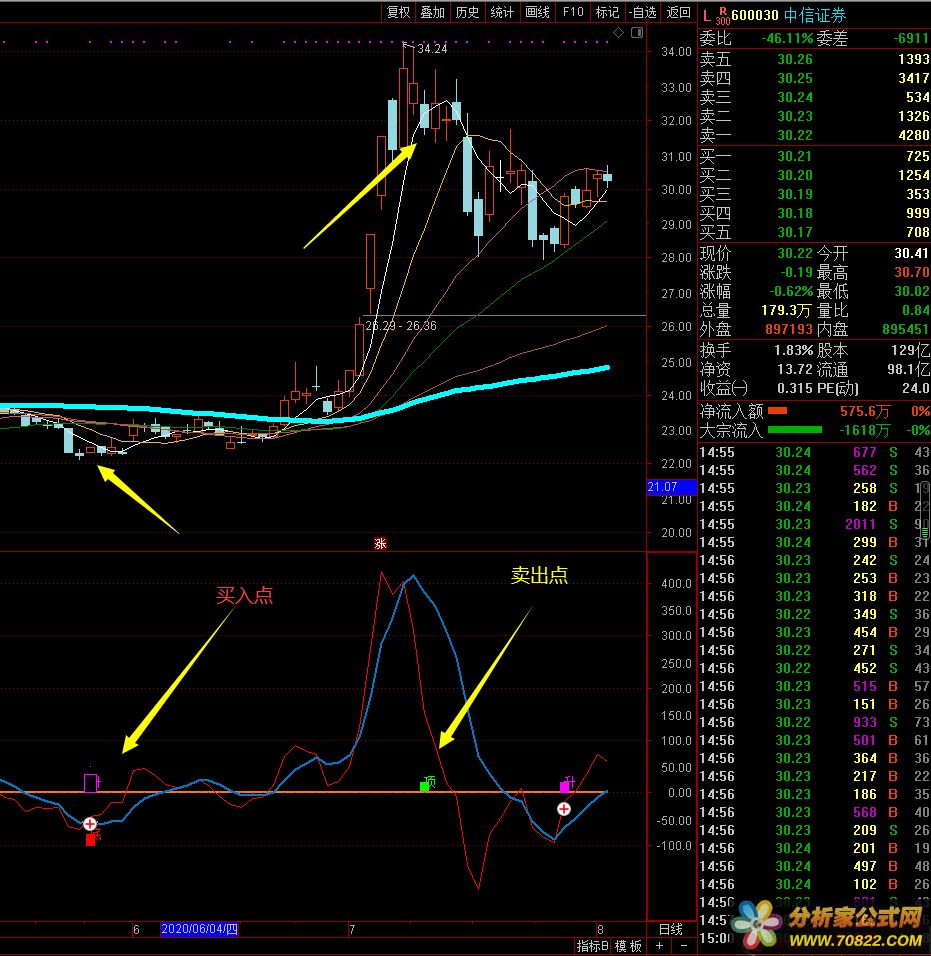Click the 标记 mark menu
Image resolution: width=931 pixels, height=956 pixels.
click(x=607, y=12)
